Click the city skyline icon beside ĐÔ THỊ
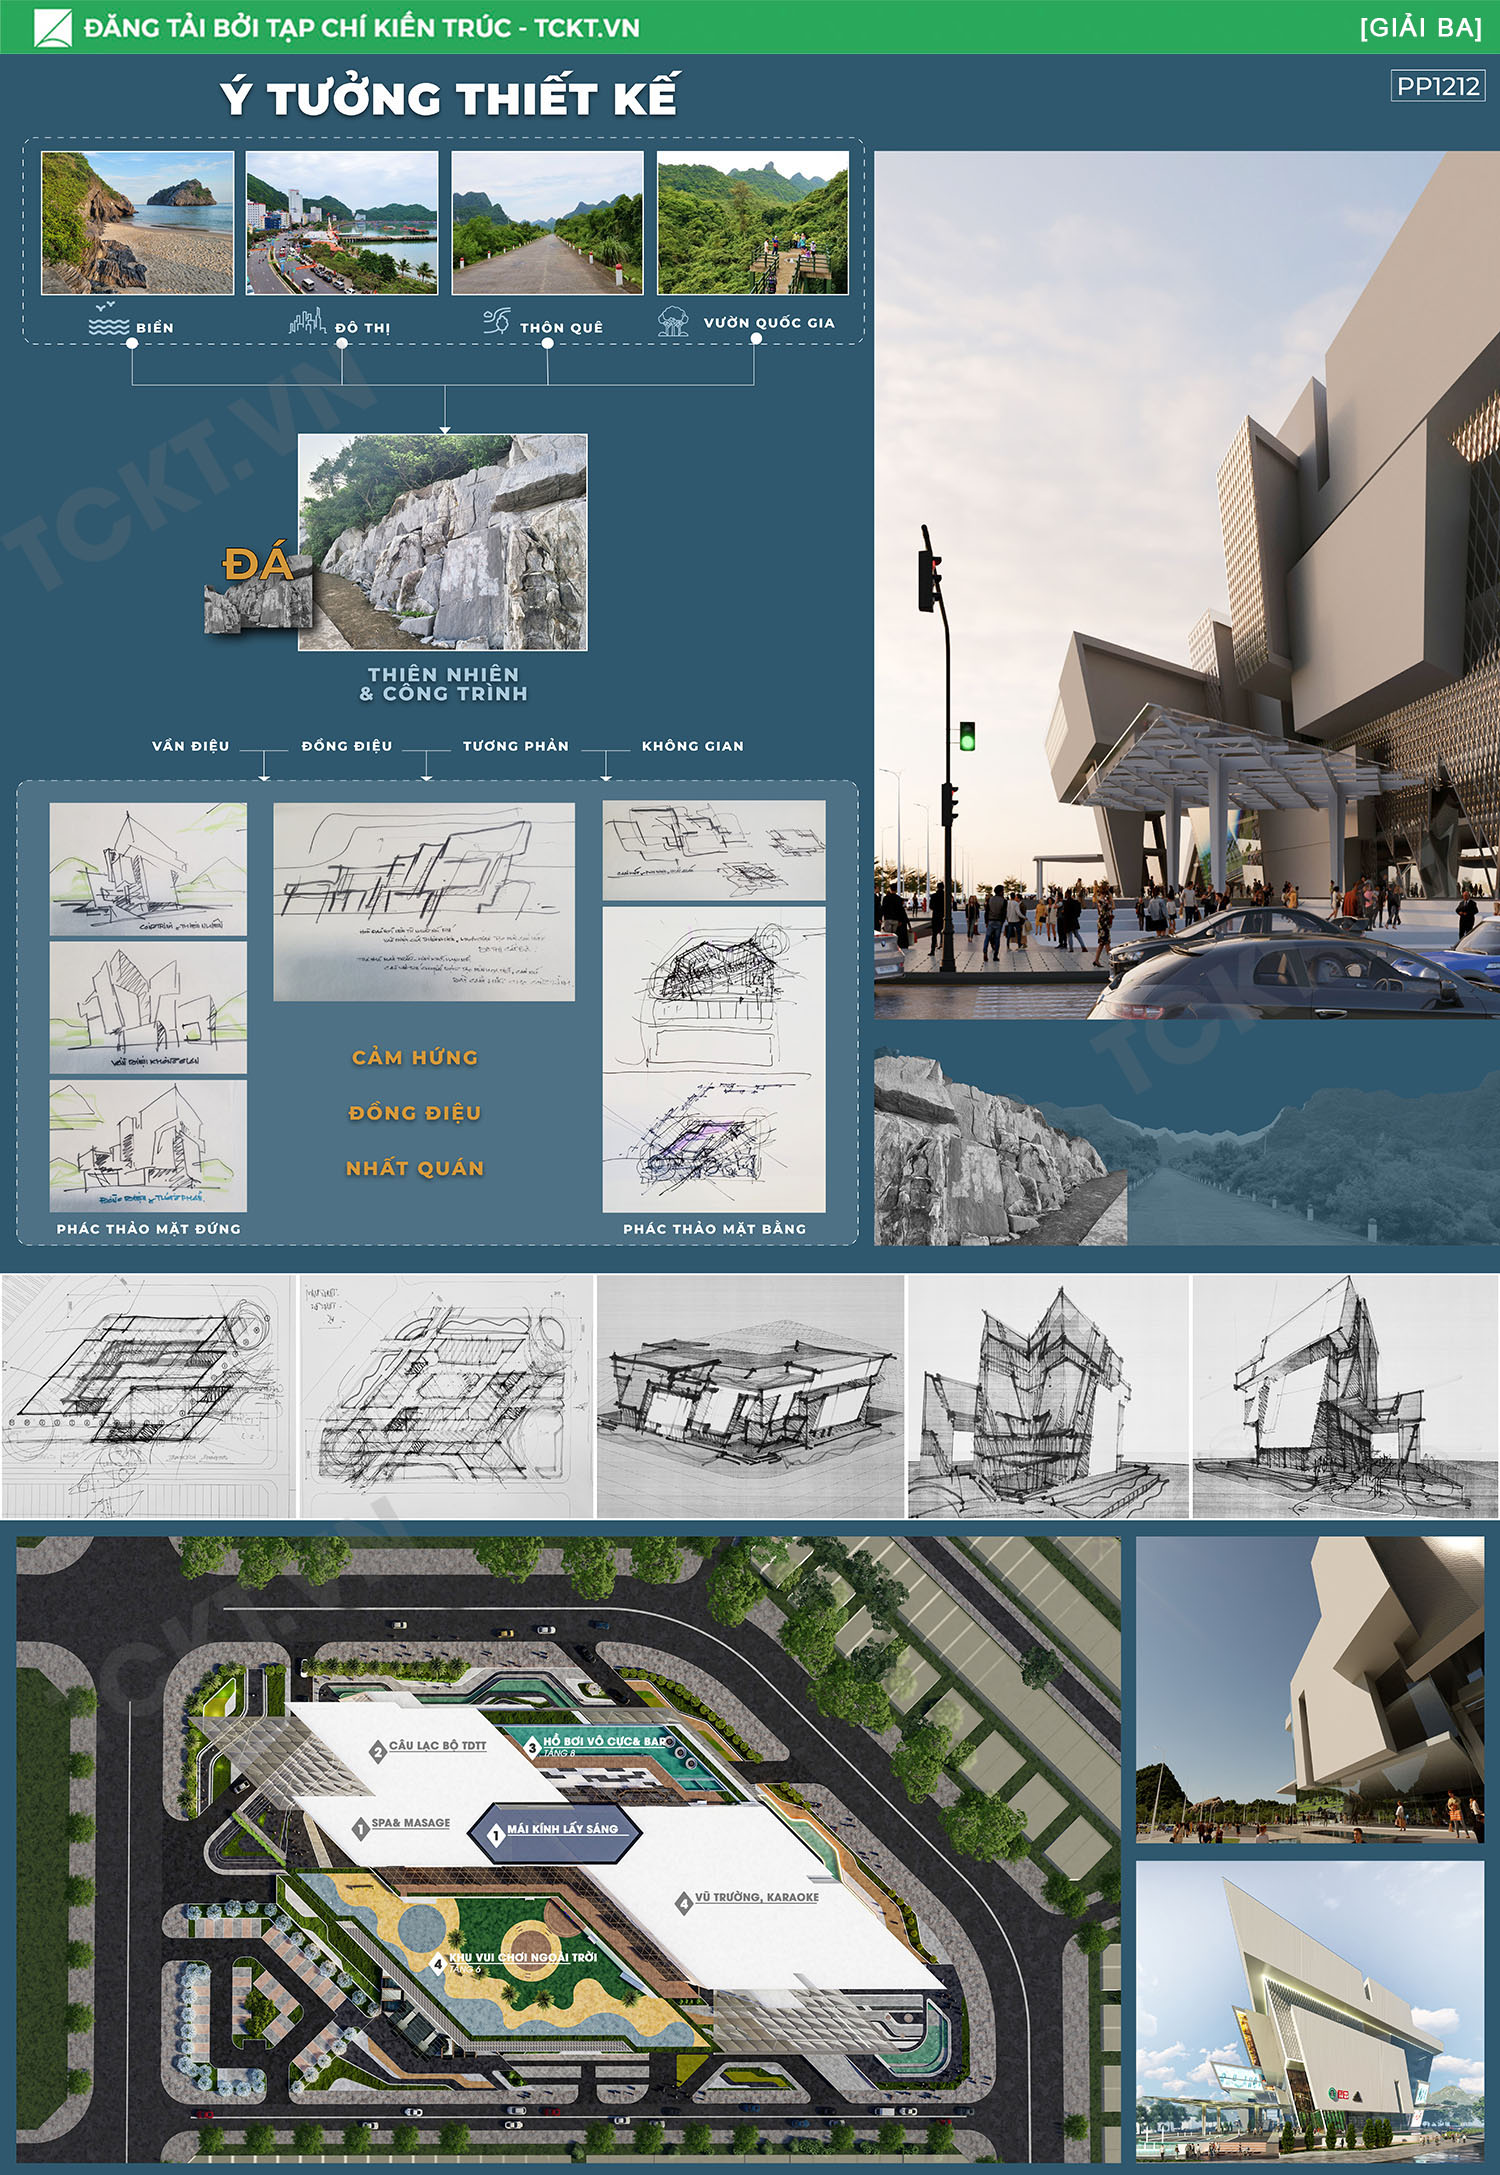The image size is (1500, 2175). click(307, 321)
